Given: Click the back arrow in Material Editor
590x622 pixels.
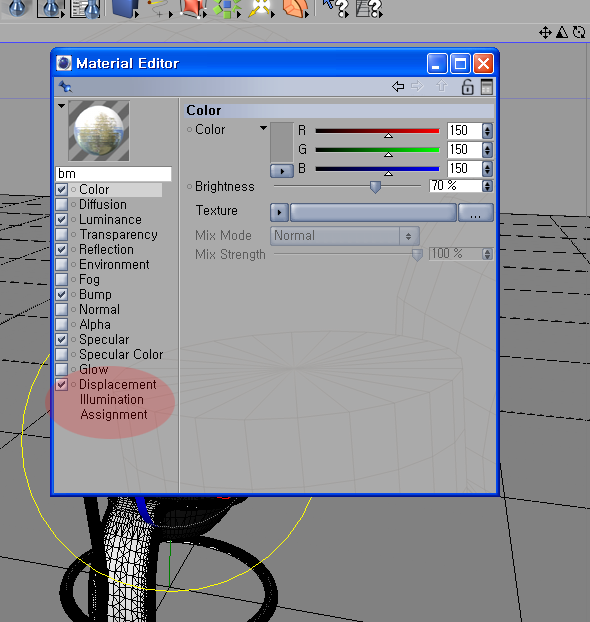Looking at the screenshot, I should pyautogui.click(x=398, y=86).
